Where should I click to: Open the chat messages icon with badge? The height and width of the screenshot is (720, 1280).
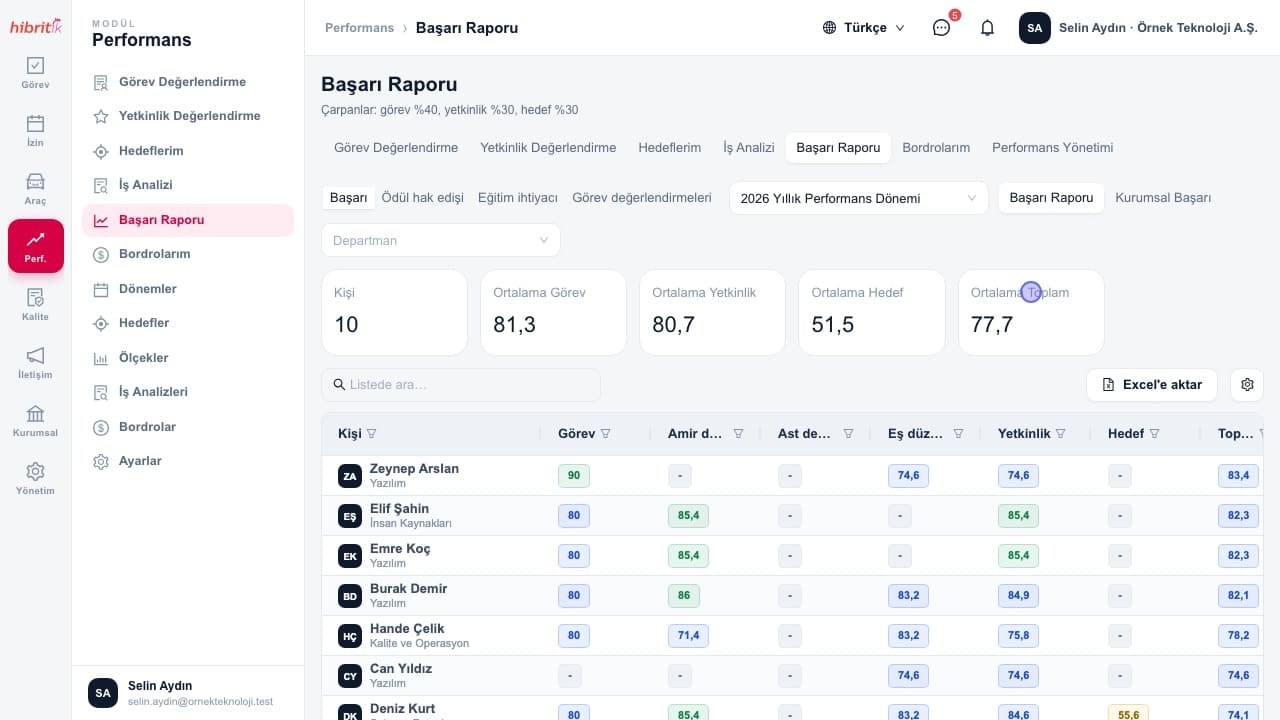(941, 28)
